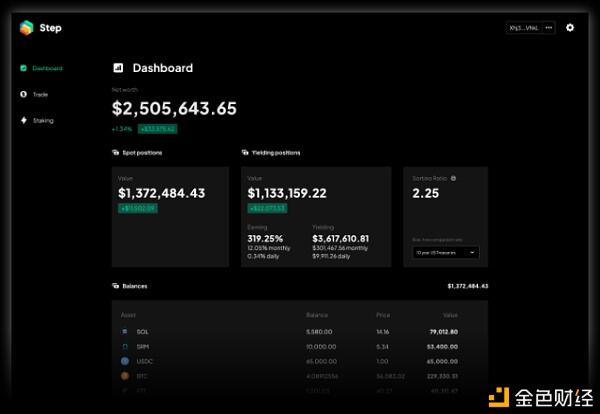Click the USDC asset icon
Screen dimensions: 600x414
[x=125, y=361]
